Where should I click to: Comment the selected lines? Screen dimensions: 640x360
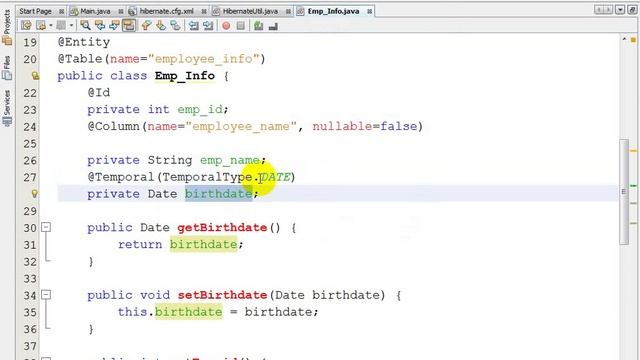tap(258, 26)
